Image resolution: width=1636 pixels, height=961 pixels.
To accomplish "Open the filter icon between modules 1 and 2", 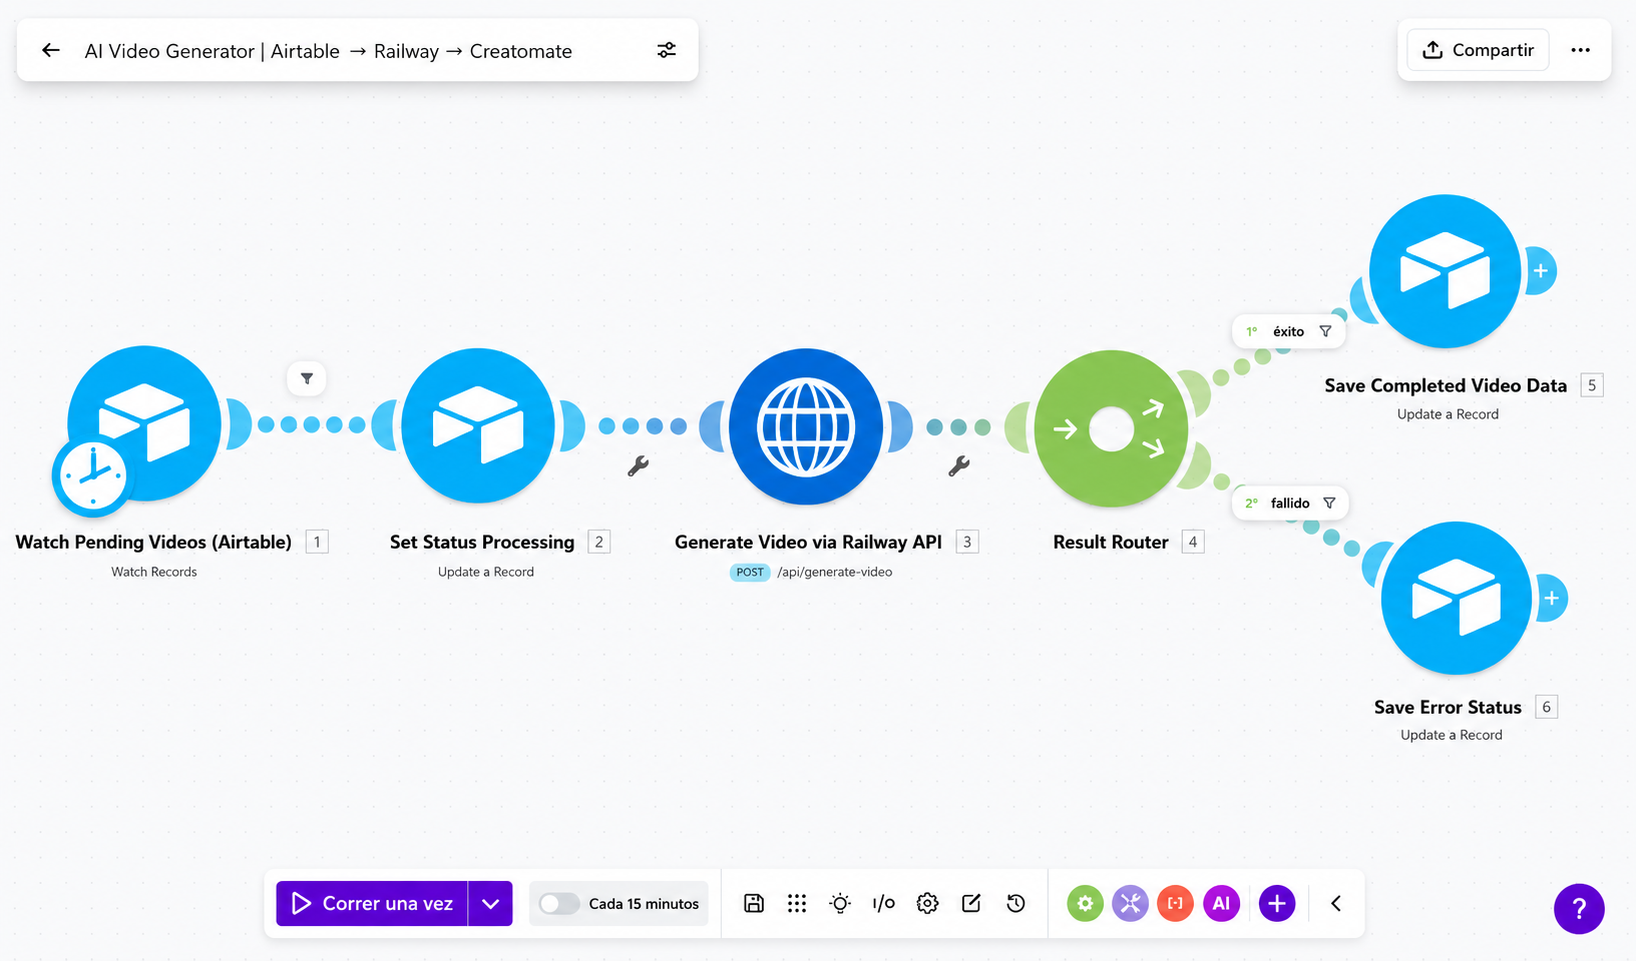I will pos(307,378).
